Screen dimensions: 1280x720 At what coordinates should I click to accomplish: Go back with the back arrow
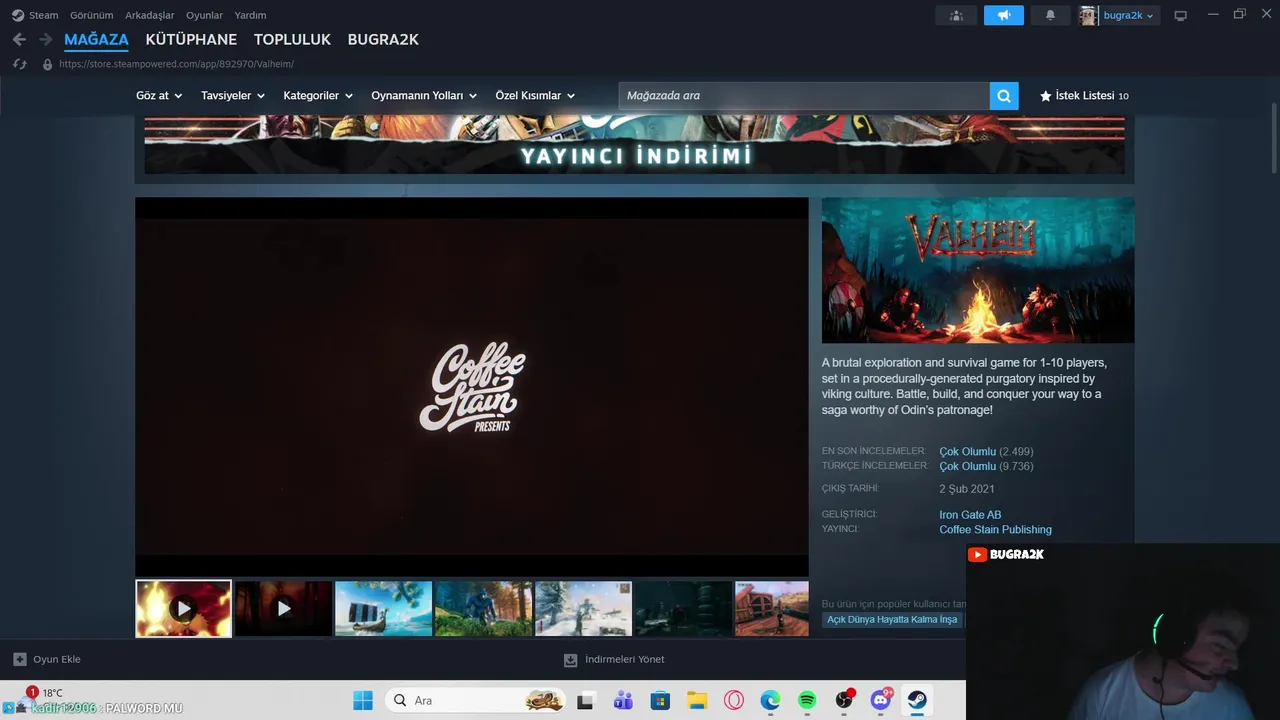(x=19, y=39)
